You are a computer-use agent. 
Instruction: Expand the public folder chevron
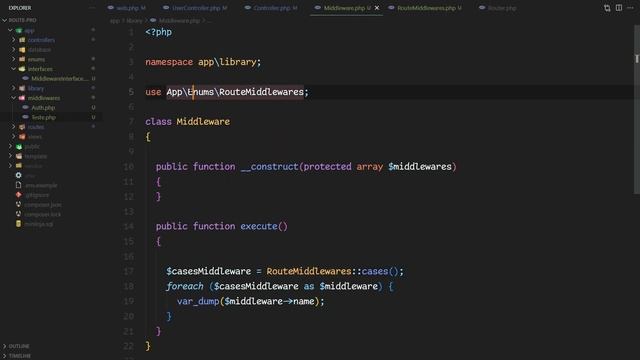pyautogui.click(x=10, y=146)
